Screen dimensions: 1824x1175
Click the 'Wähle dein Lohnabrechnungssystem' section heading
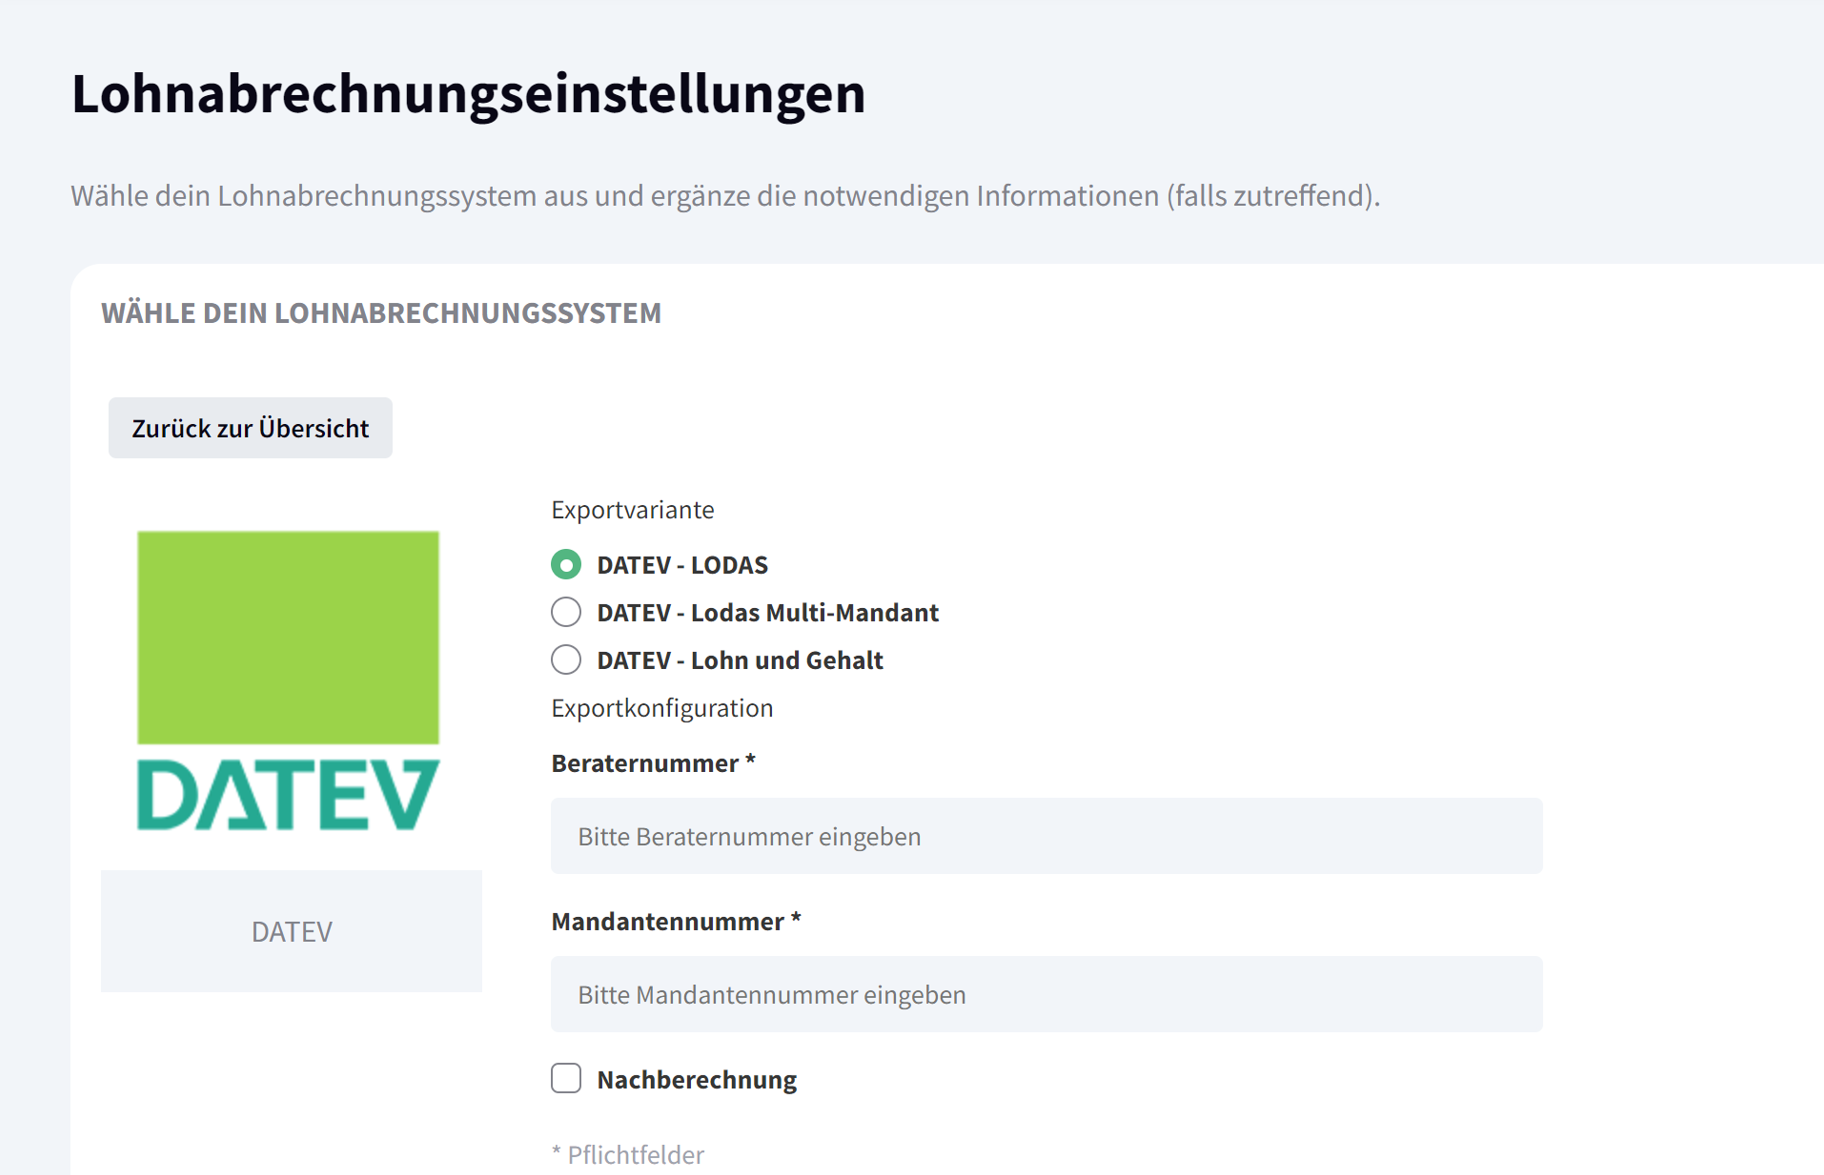click(x=381, y=313)
